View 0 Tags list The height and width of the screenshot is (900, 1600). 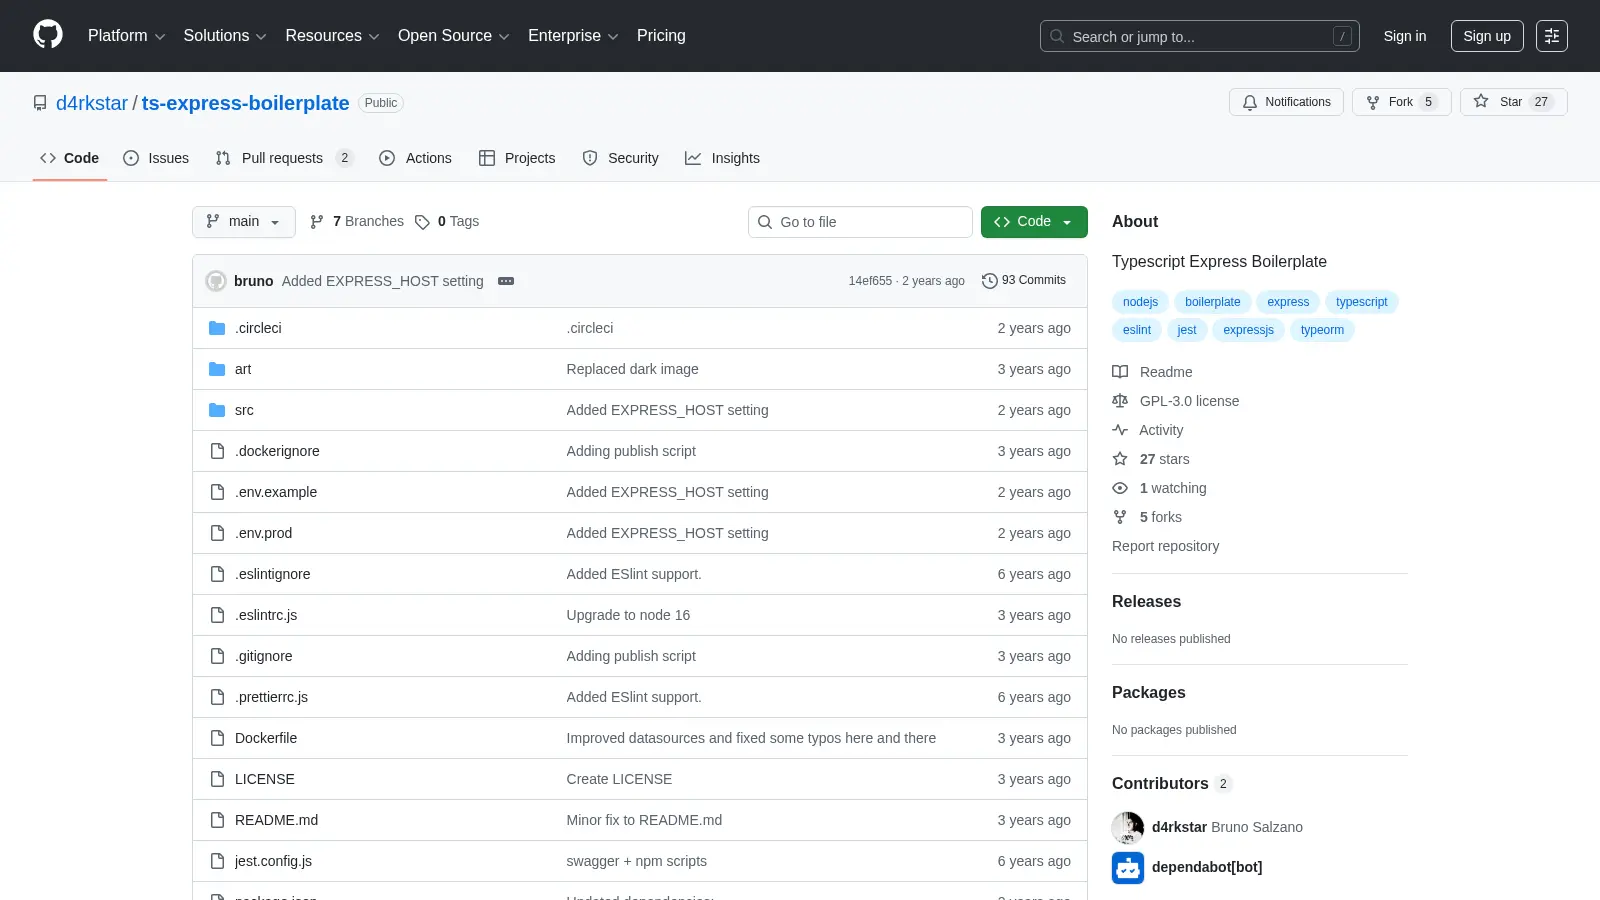pos(447,221)
